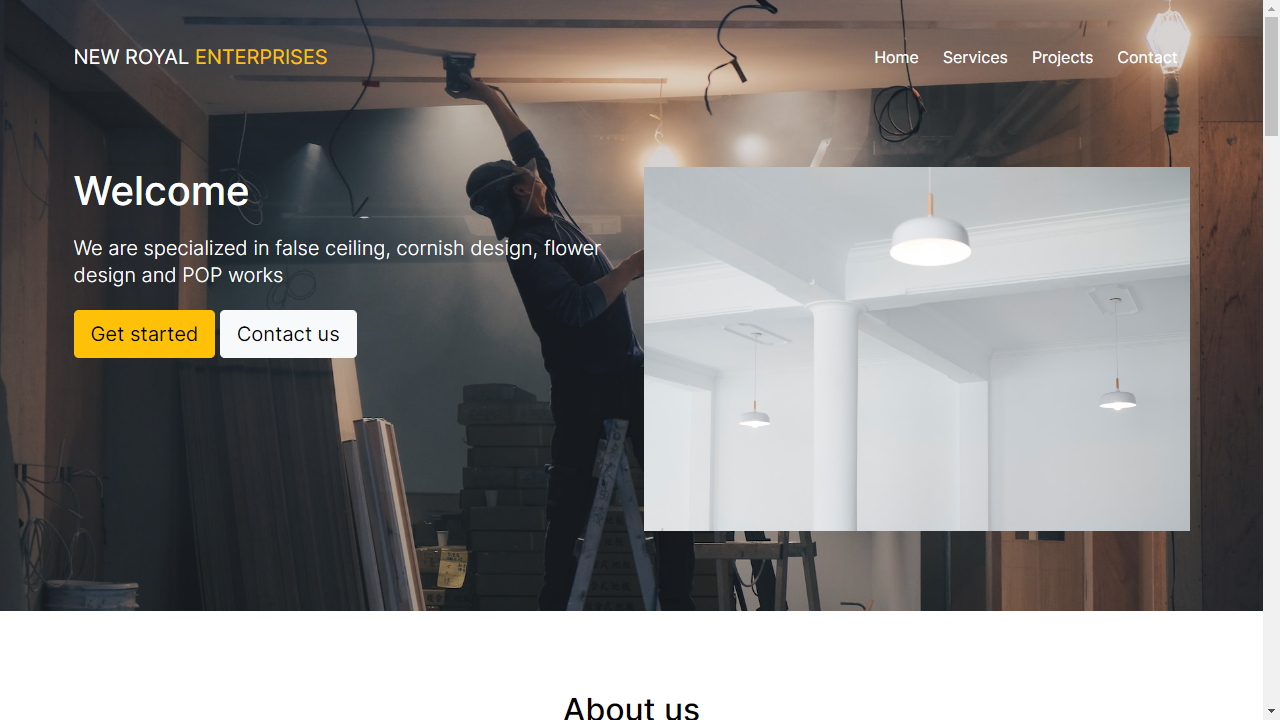Click the yellow ENTERPRISES word in the logo
The image size is (1280, 720).
click(x=261, y=57)
